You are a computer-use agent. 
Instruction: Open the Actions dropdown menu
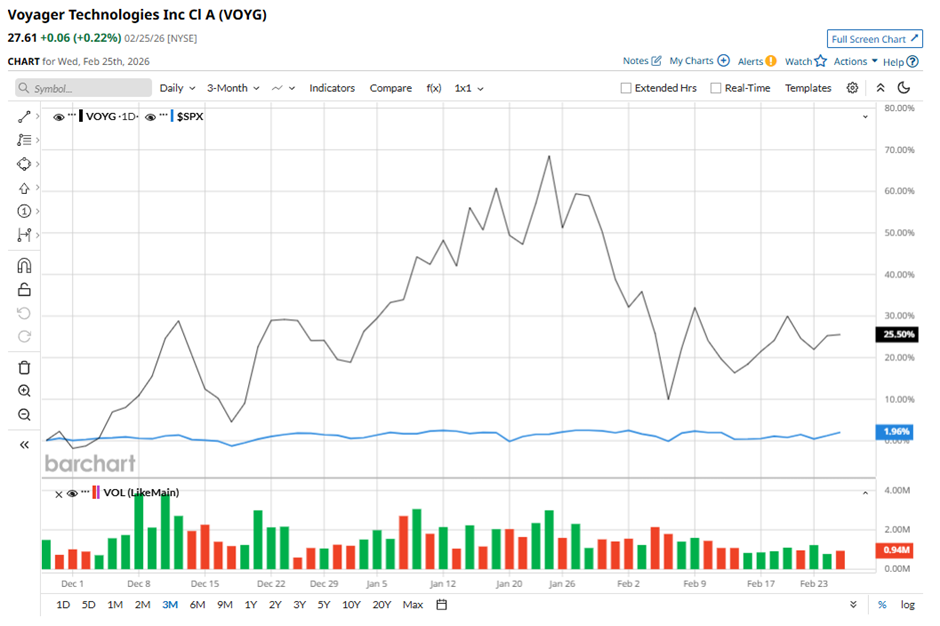tap(855, 61)
